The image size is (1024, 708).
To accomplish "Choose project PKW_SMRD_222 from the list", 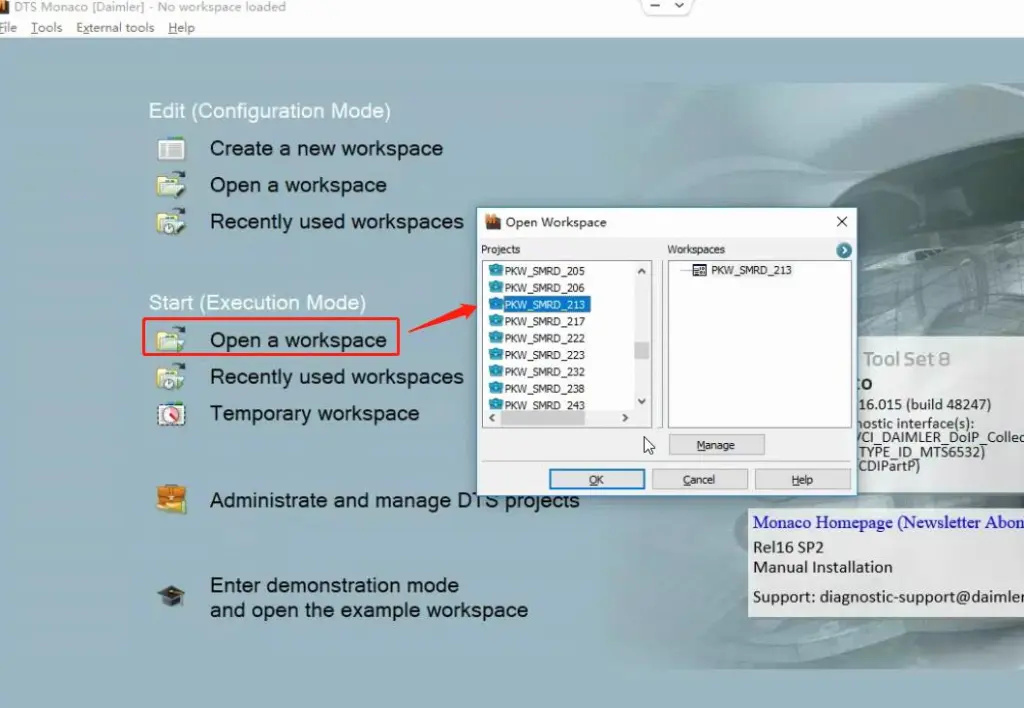I will pyautogui.click(x=544, y=338).
